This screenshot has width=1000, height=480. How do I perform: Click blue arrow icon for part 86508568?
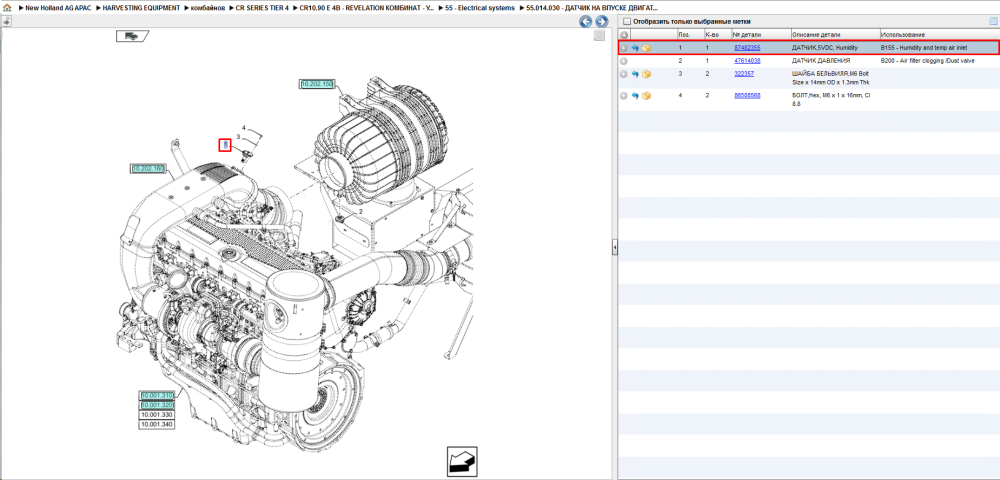click(x=635, y=96)
